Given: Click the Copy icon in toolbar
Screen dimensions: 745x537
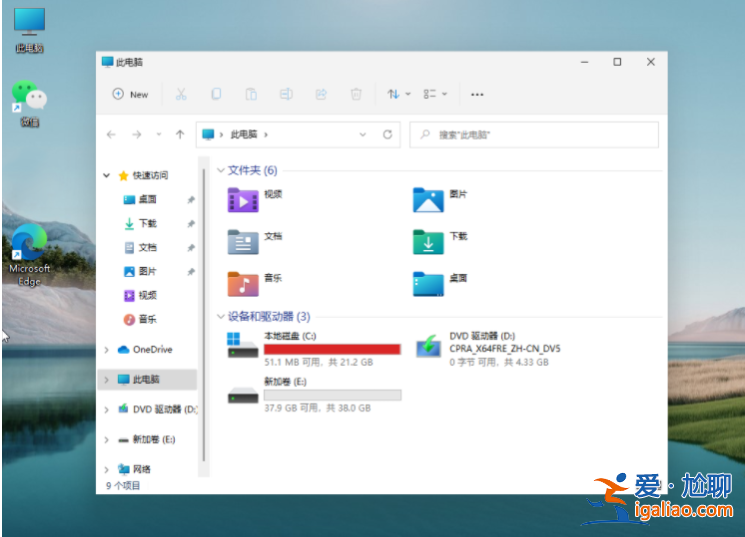Looking at the screenshot, I should click(216, 94).
